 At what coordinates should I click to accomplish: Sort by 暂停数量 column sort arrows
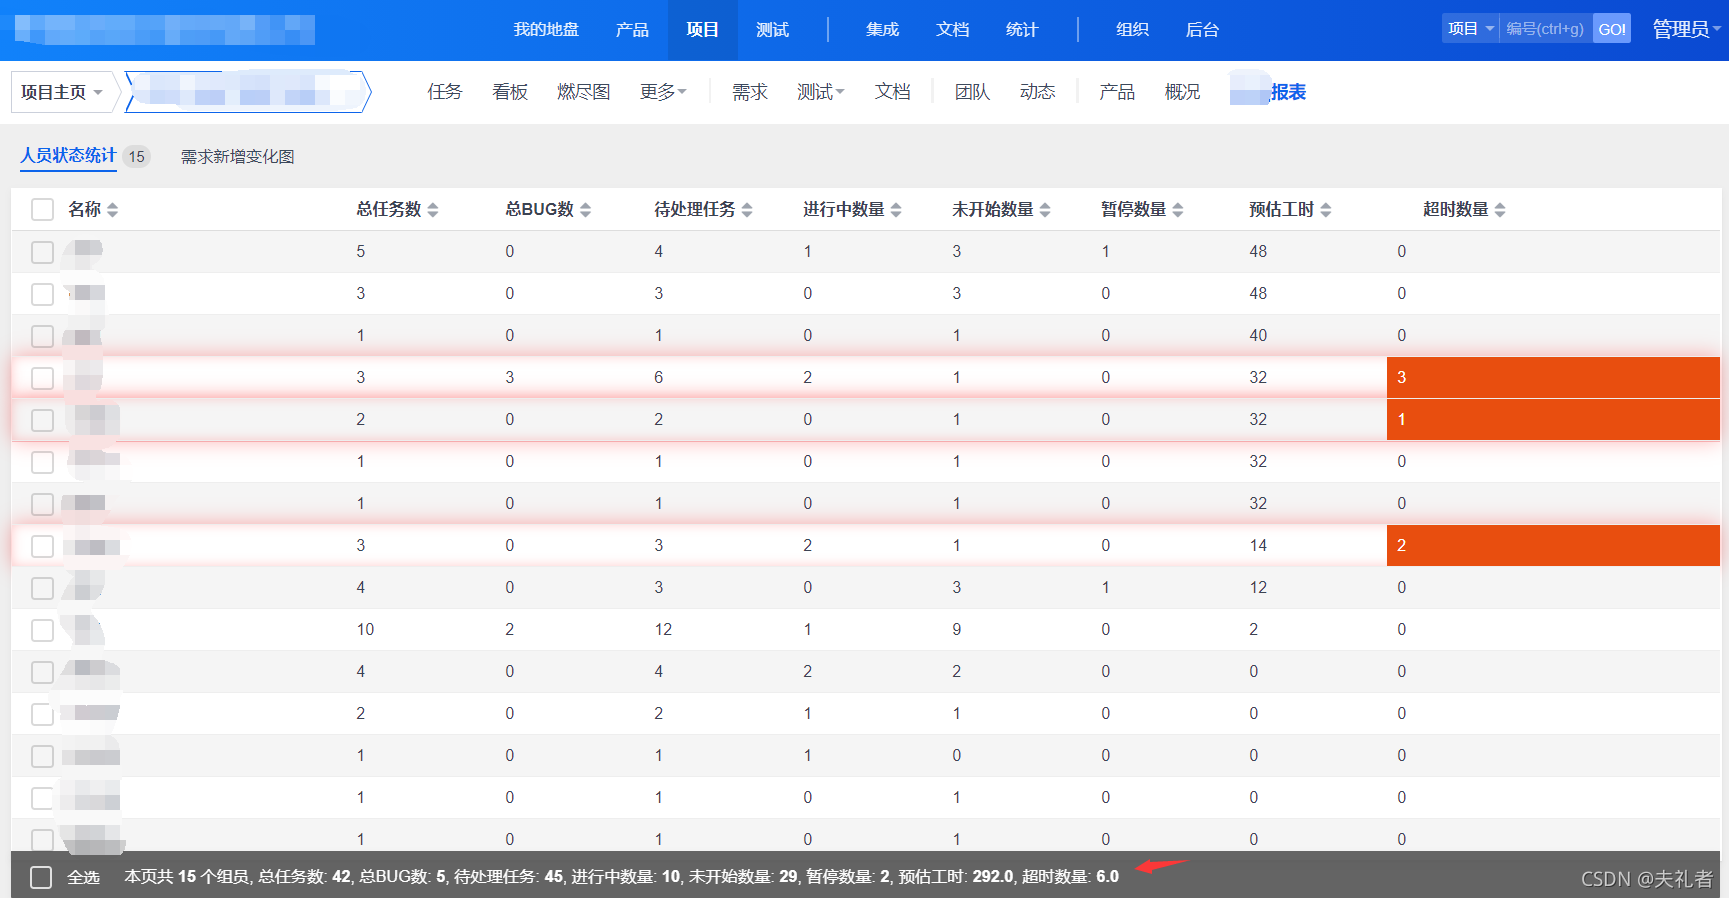pyautogui.click(x=1178, y=210)
